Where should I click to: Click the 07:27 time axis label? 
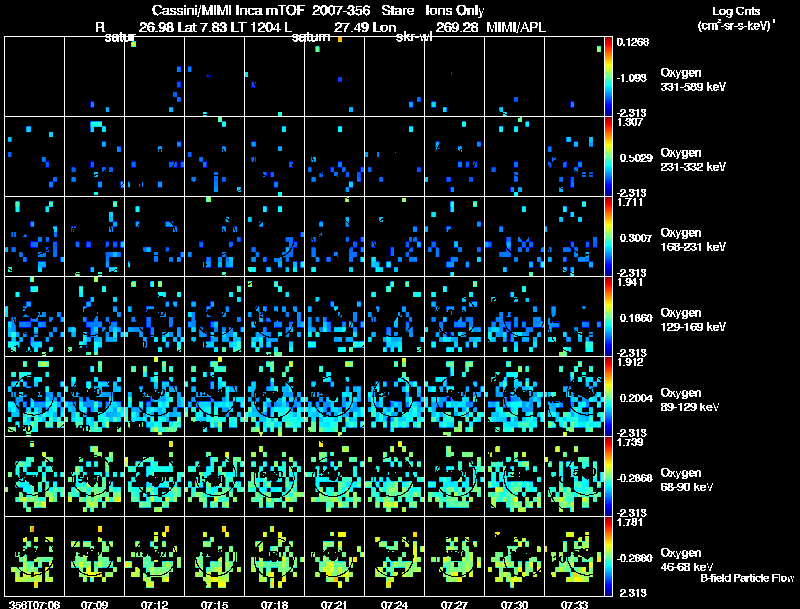pyautogui.click(x=454, y=604)
